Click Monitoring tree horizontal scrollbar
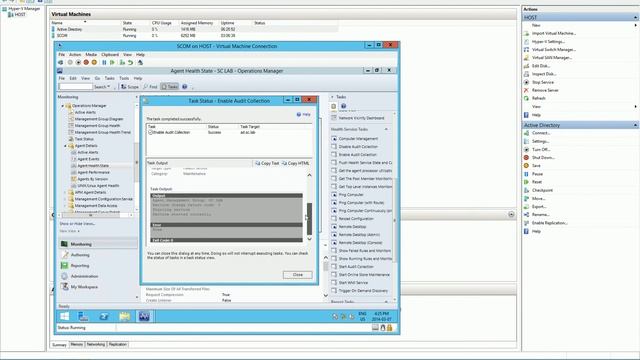Viewport: 640px width, 360px height. pyautogui.click(x=91, y=215)
